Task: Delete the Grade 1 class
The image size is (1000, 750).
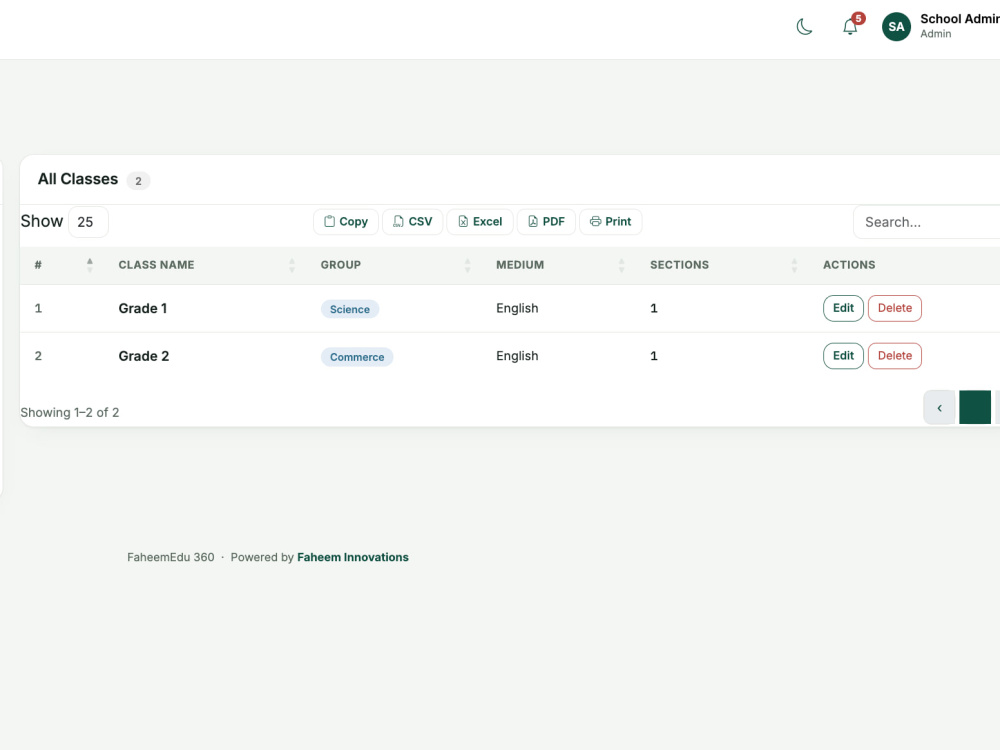Action: (x=895, y=308)
